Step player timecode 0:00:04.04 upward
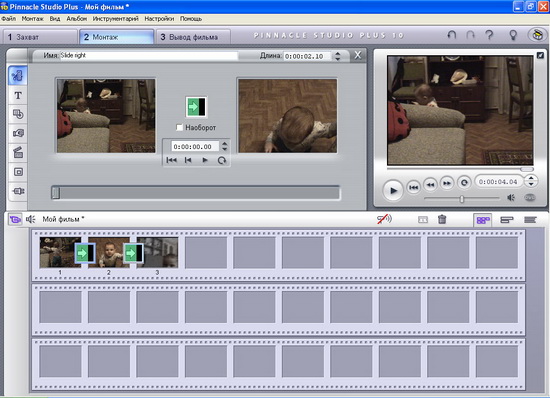This screenshot has height=398, width=550. (531, 179)
